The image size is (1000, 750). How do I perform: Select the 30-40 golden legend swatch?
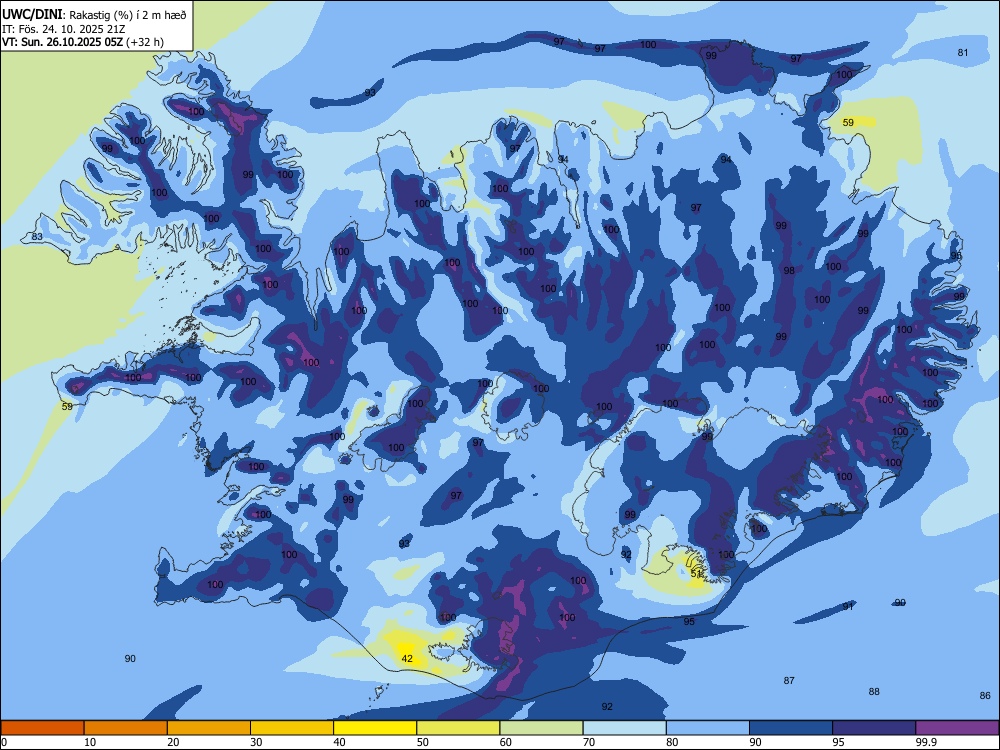(x=292, y=728)
